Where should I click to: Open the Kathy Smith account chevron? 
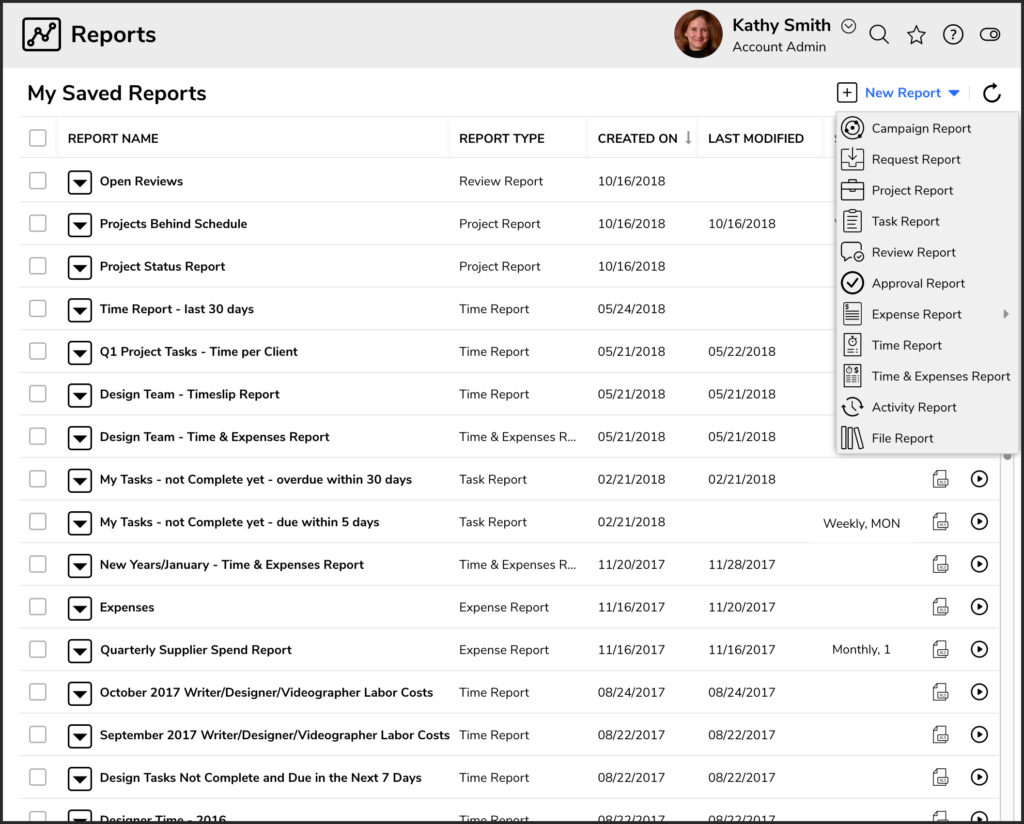point(848,25)
